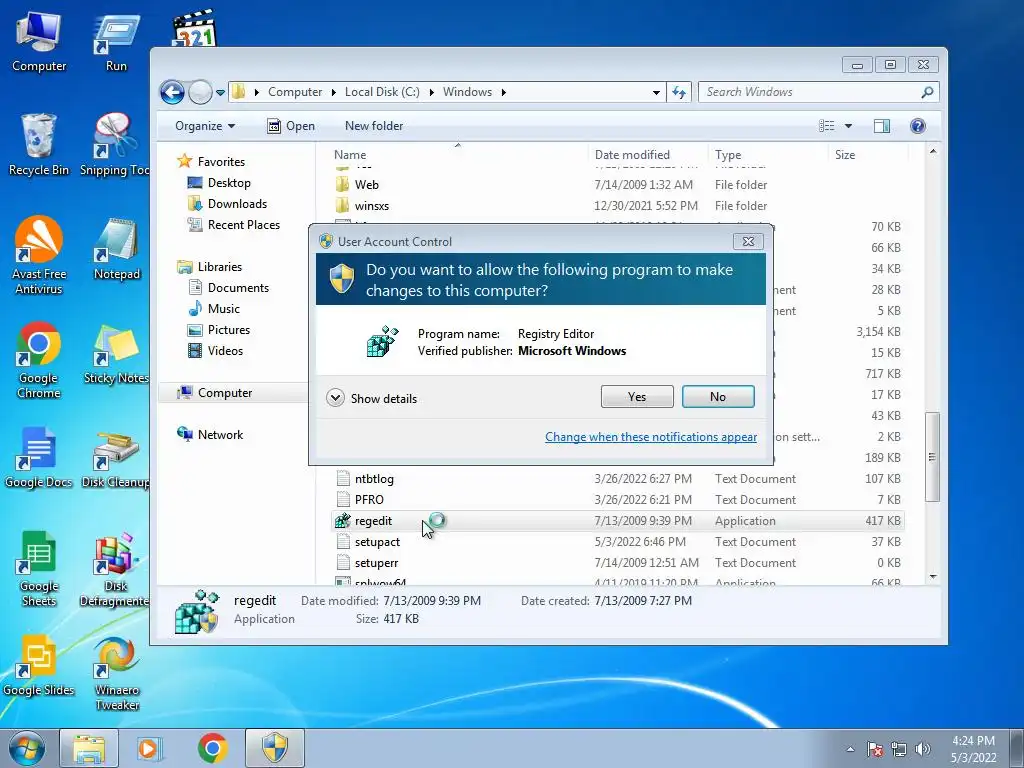The image size is (1024, 768).
Task: Expand the address bar history dropdown
Action: pyautogui.click(x=656, y=92)
